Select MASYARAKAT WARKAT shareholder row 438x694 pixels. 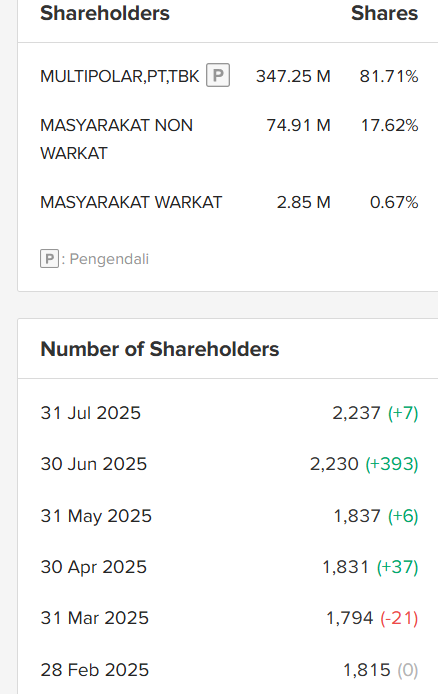tap(229, 202)
